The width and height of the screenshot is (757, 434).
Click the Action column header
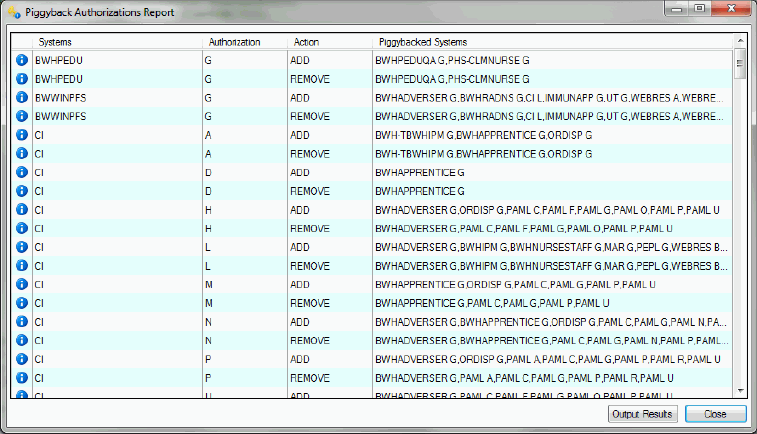point(307,42)
